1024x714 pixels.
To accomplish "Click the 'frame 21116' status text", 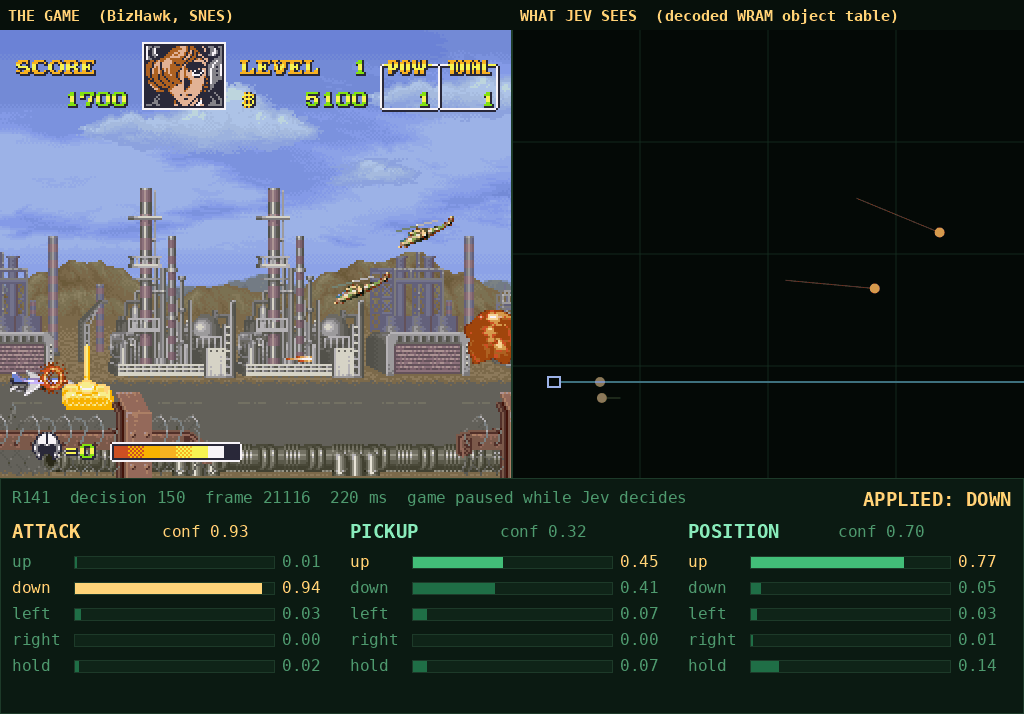I will [x=258, y=498].
